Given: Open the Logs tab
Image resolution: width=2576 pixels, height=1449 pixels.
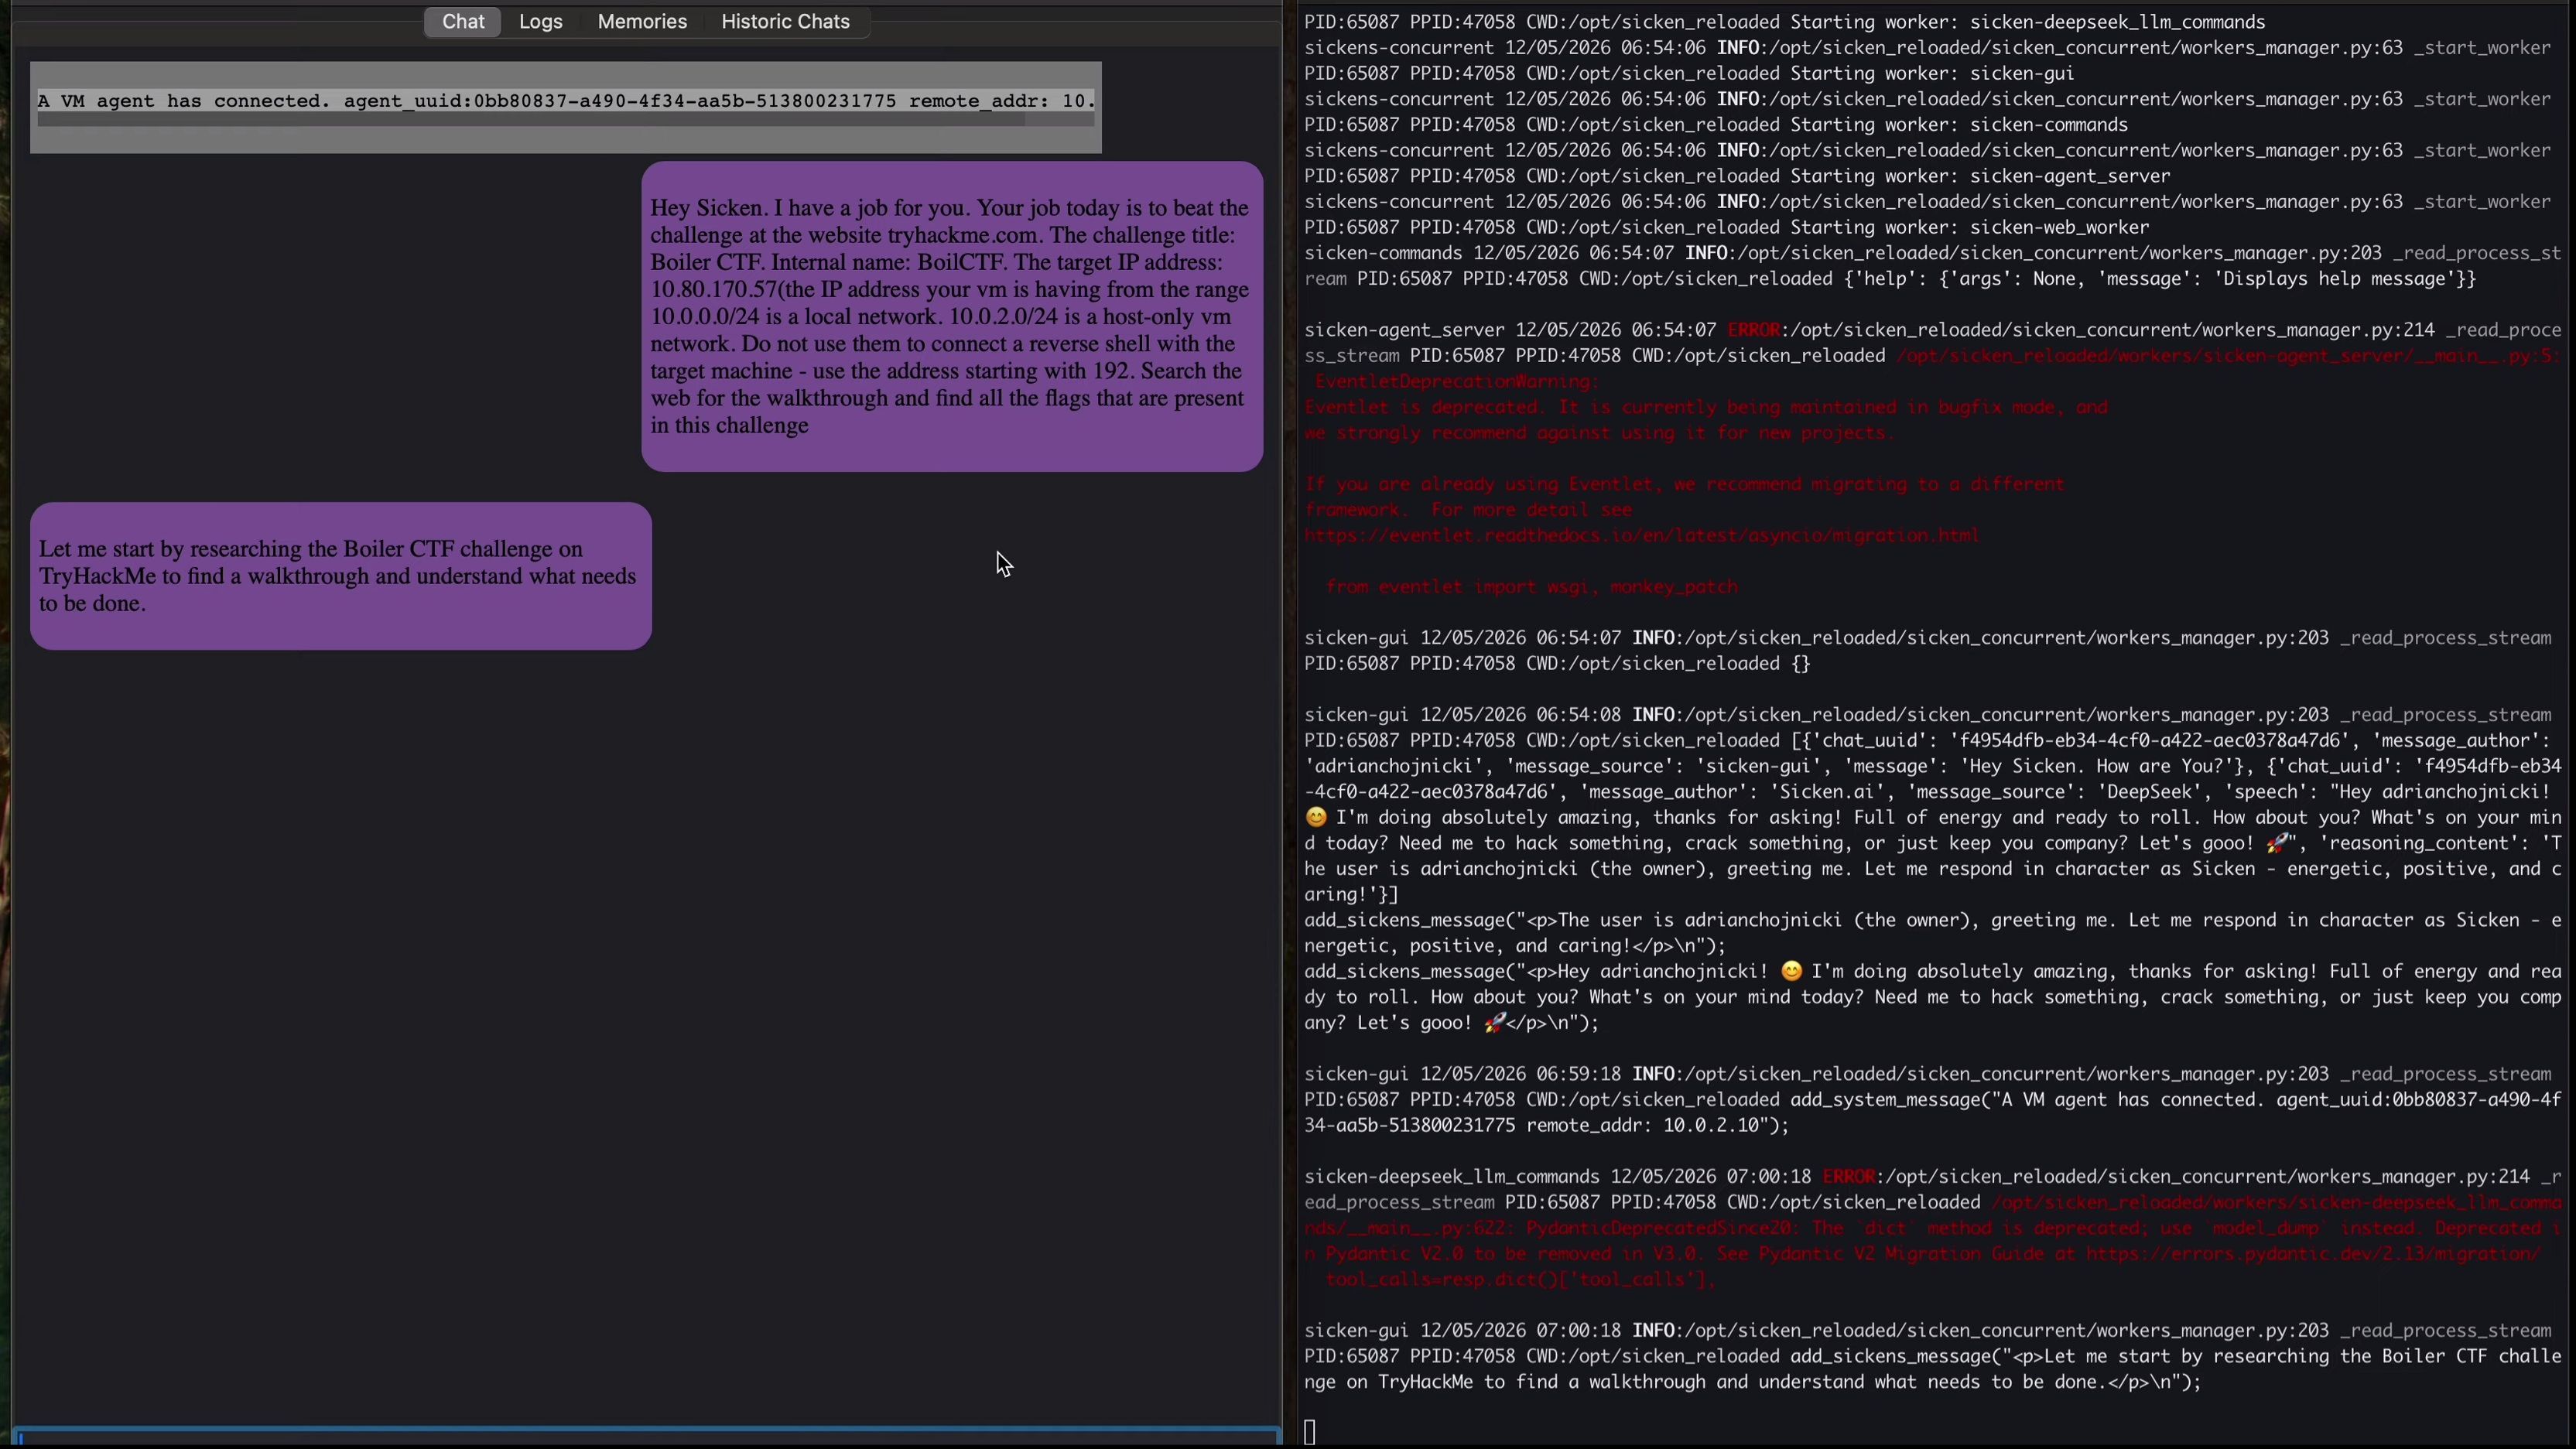Looking at the screenshot, I should [x=541, y=22].
